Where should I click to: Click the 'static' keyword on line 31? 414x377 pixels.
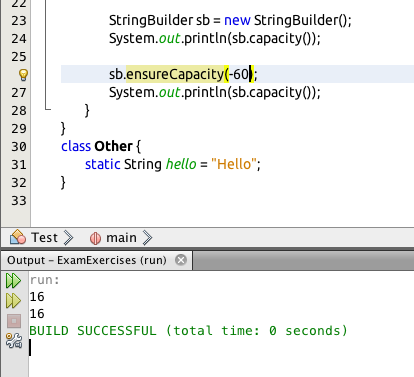102,164
